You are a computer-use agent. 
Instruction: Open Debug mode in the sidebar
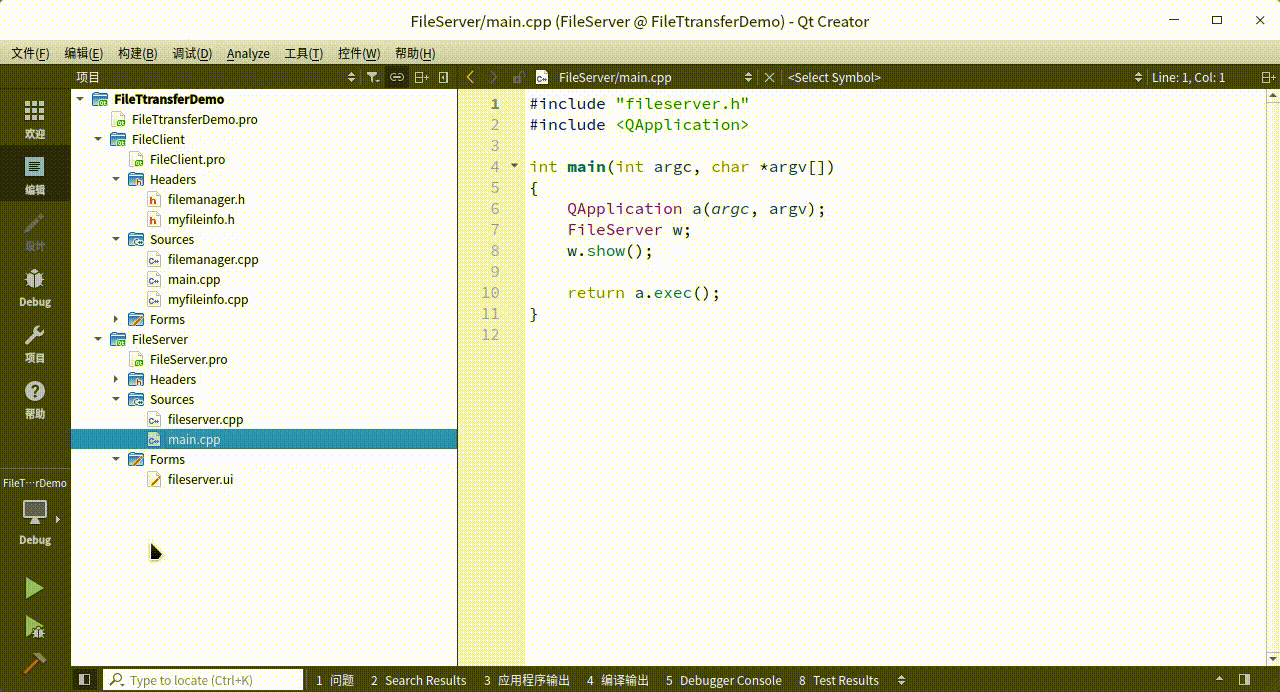(35, 287)
